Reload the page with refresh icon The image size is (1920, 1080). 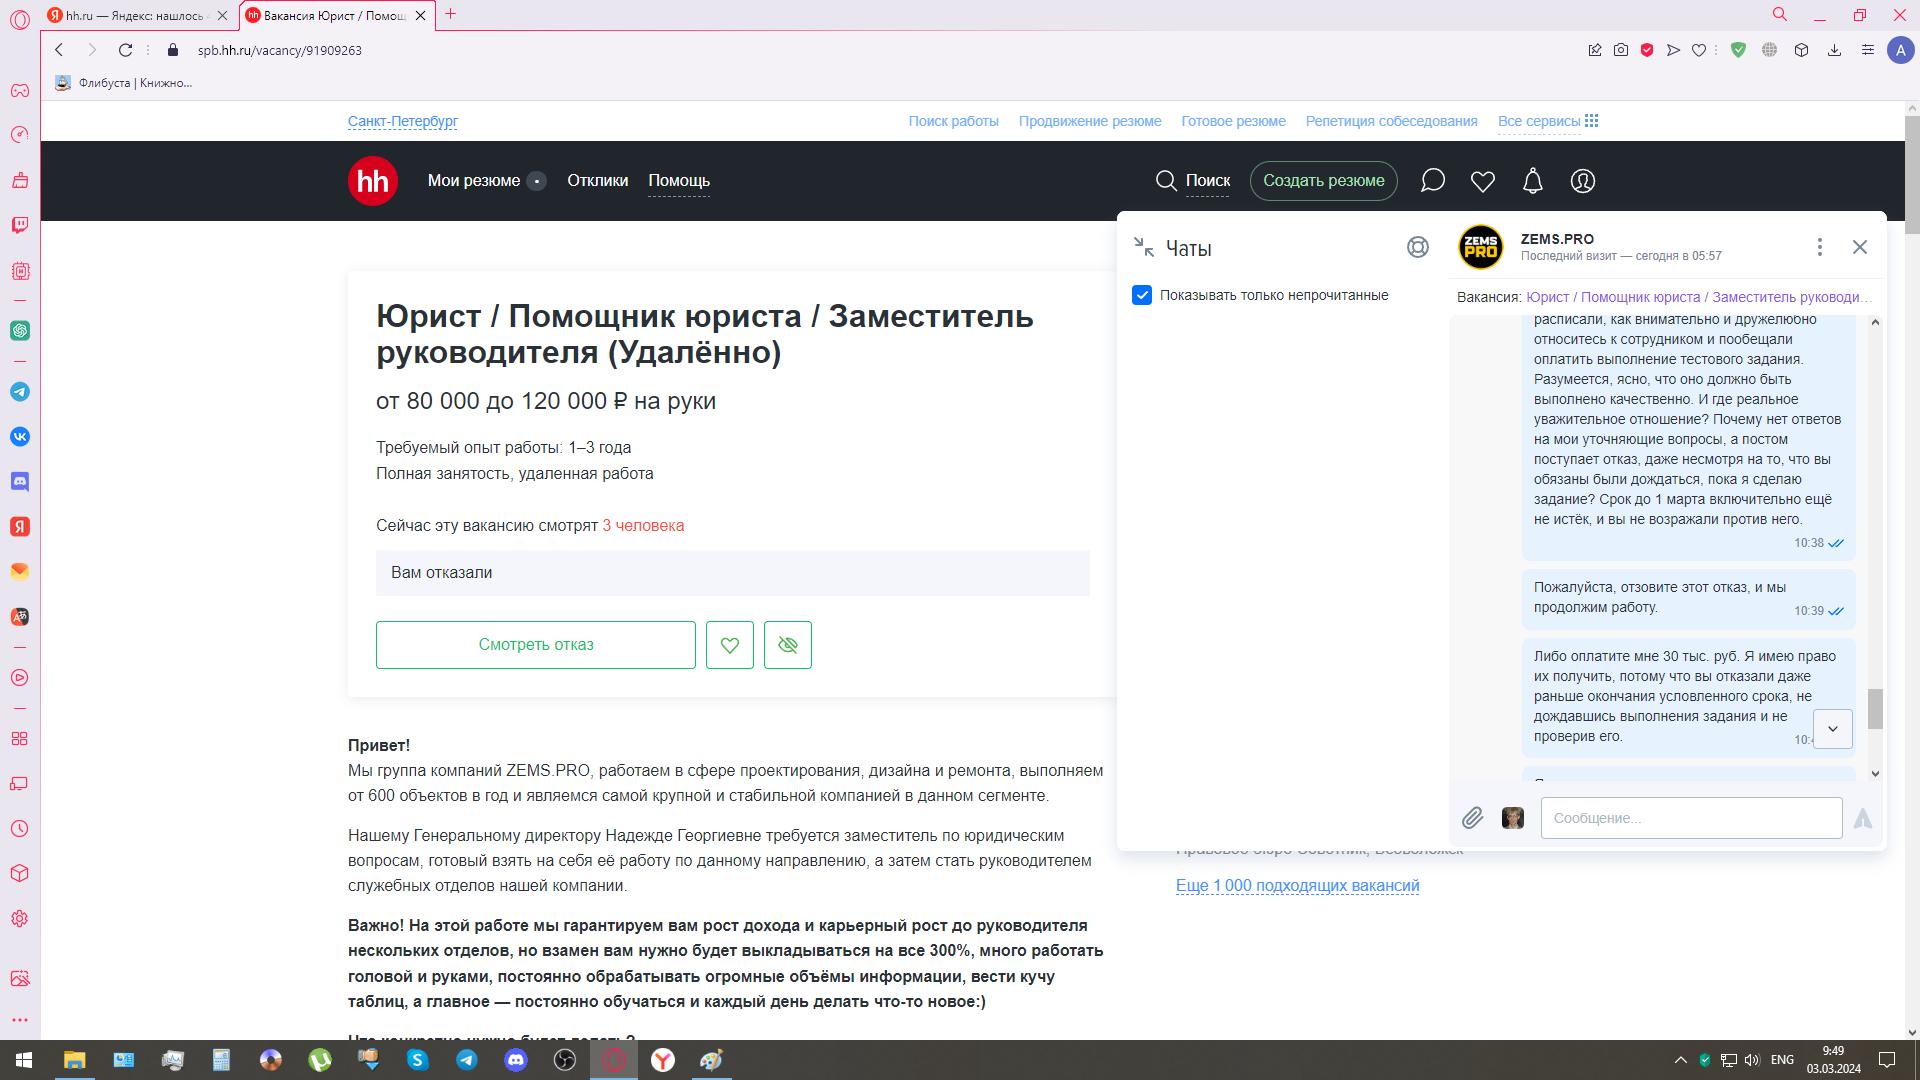(x=125, y=50)
